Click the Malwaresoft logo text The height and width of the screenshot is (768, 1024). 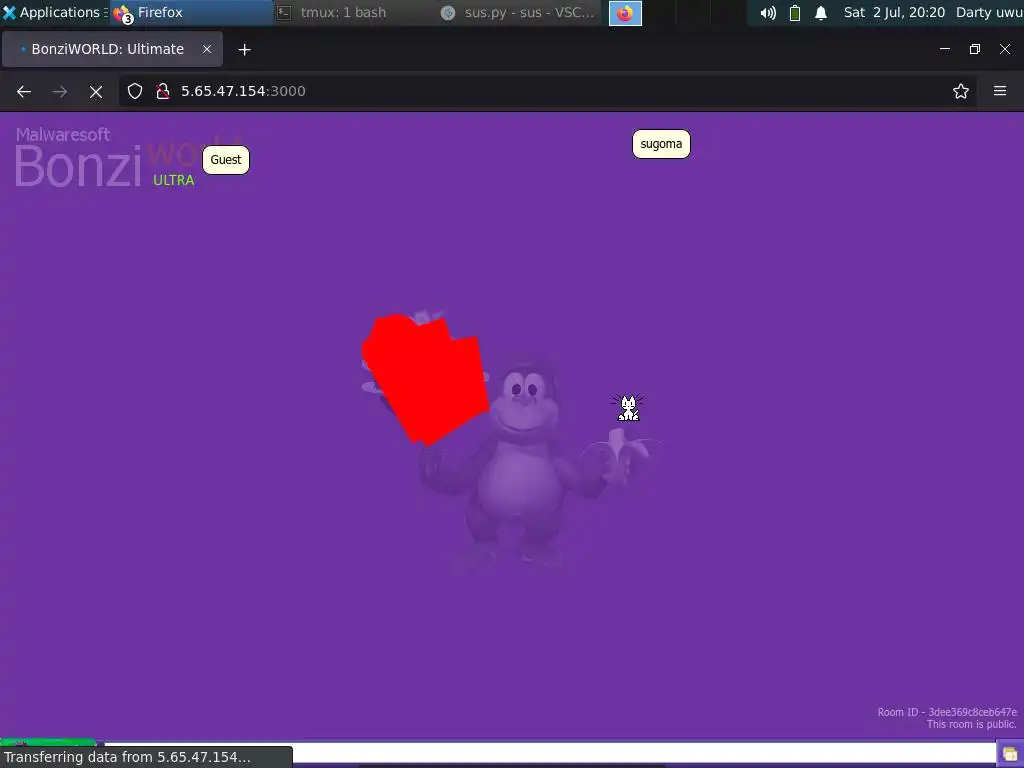tap(63, 135)
